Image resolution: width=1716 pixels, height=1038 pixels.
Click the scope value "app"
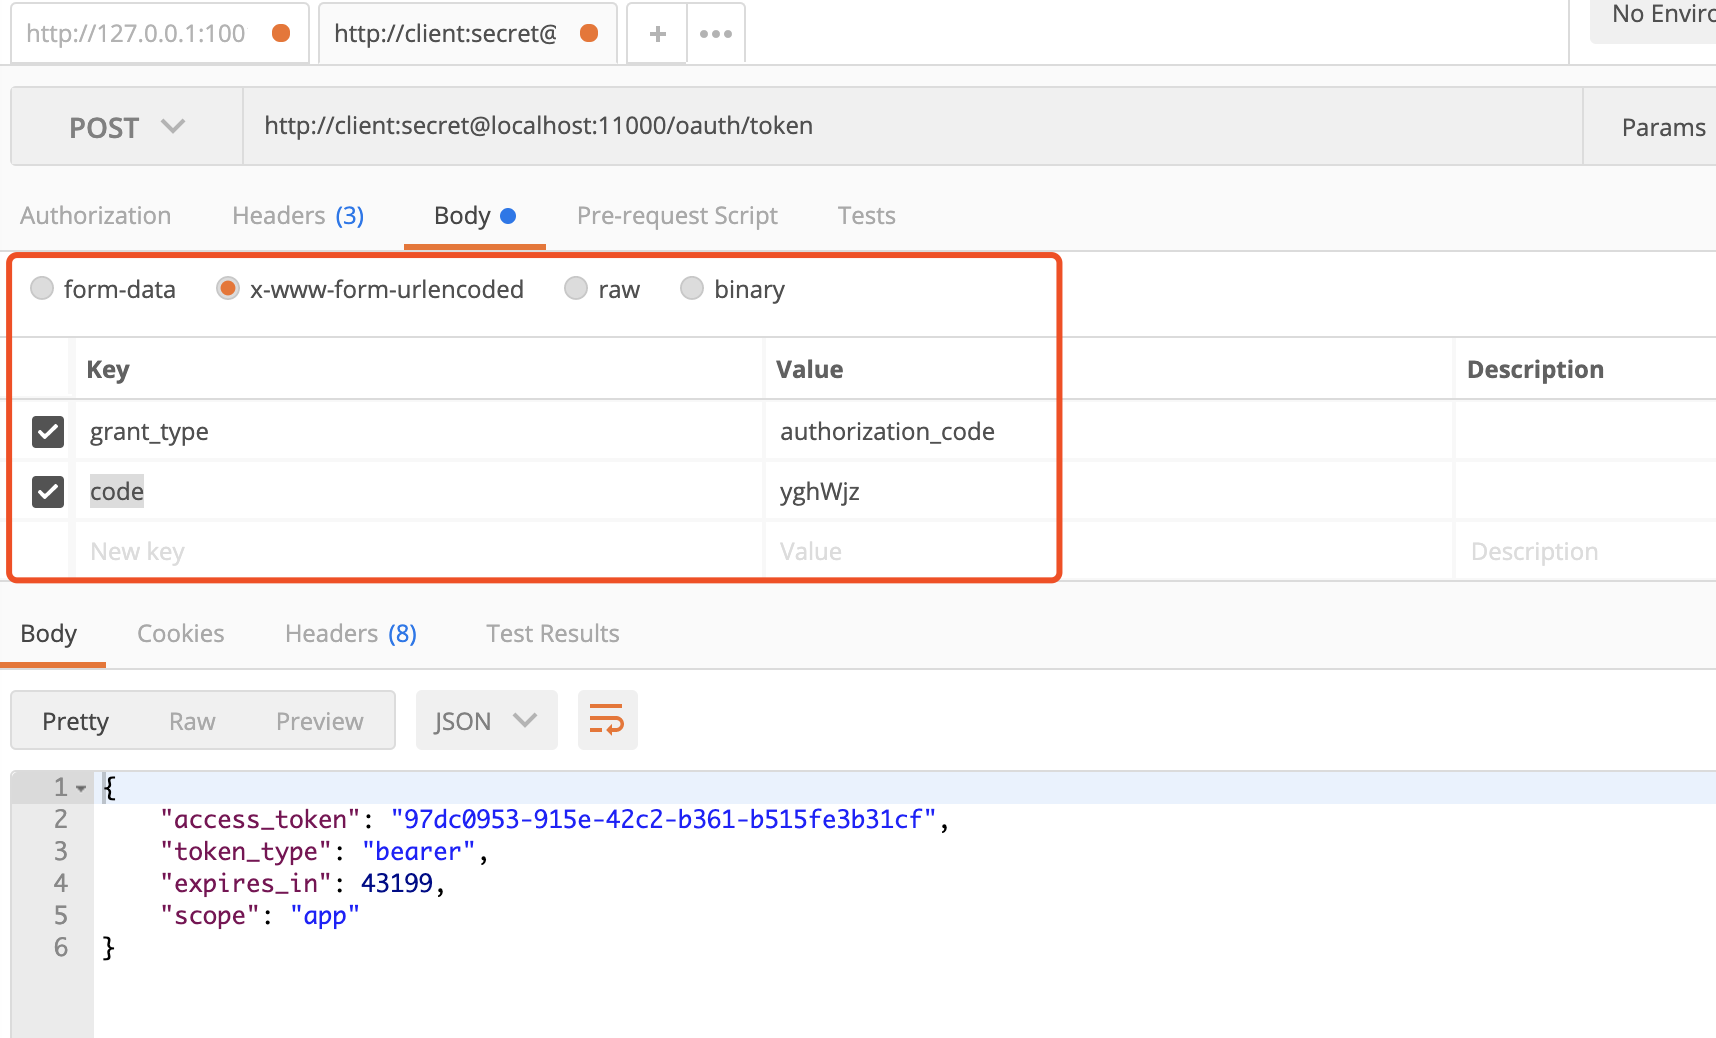tap(325, 916)
